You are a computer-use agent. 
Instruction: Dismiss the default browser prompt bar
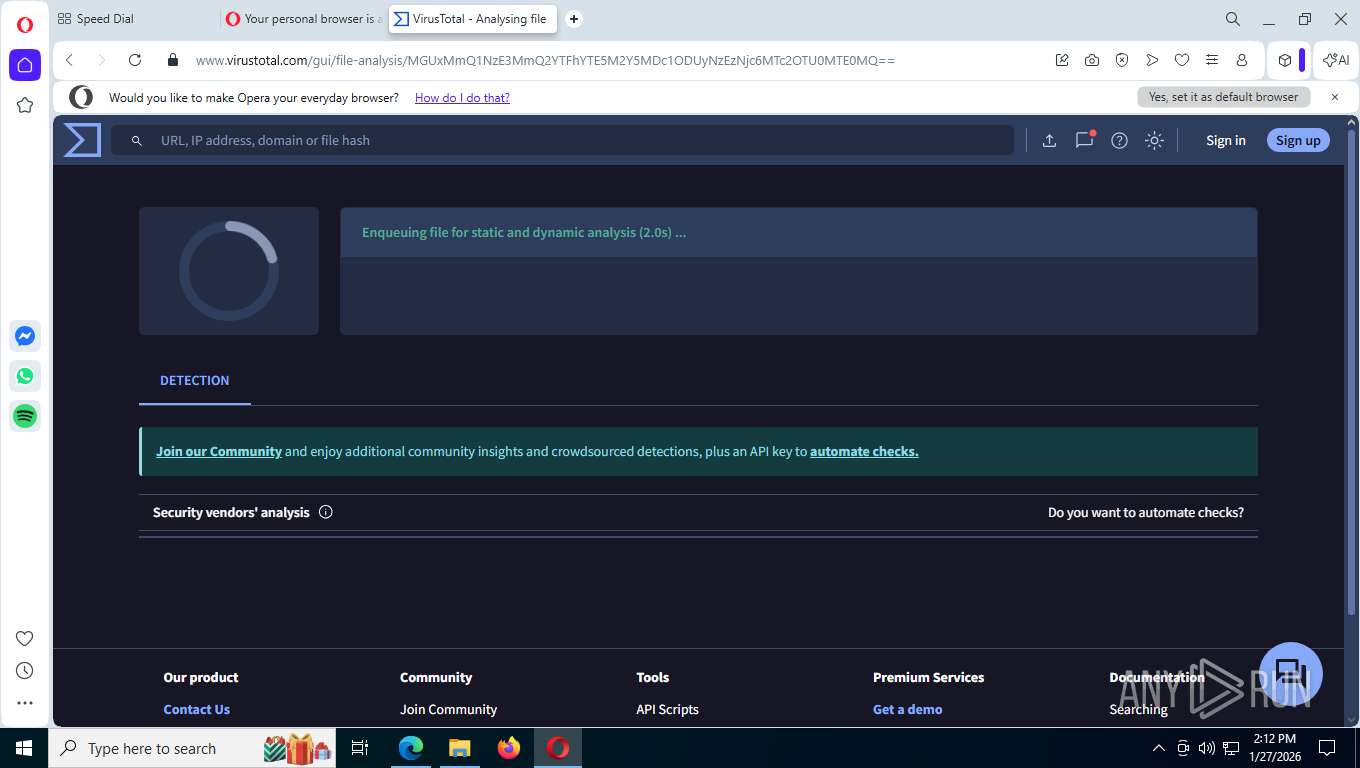[x=1334, y=97]
